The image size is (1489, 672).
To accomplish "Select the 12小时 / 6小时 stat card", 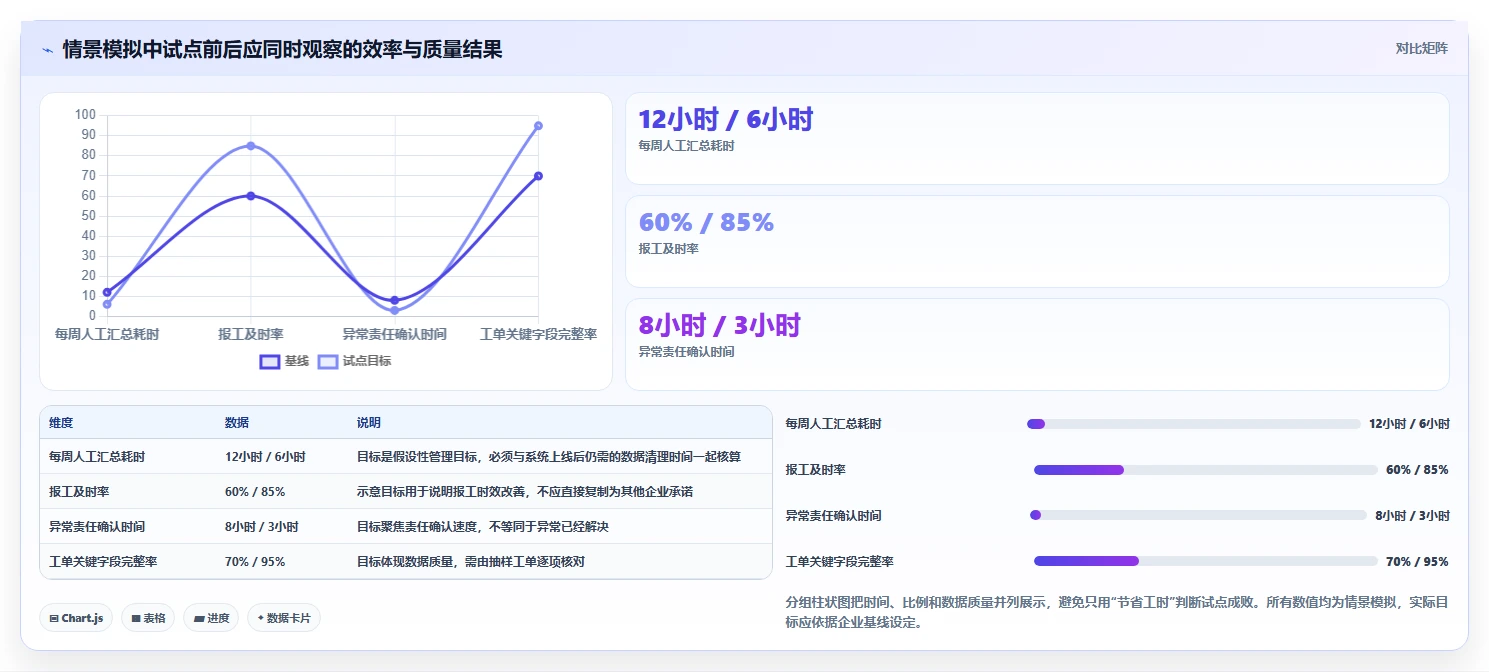I will 1037,138.
